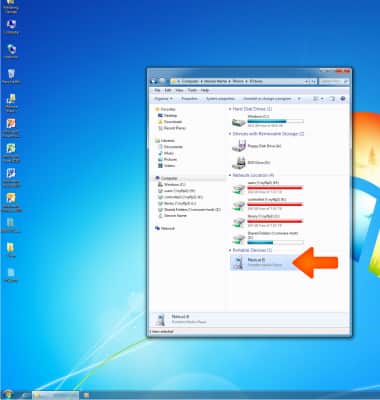
Task: Click the Shared Folders blue capacity bar
Action: click(x=275, y=242)
